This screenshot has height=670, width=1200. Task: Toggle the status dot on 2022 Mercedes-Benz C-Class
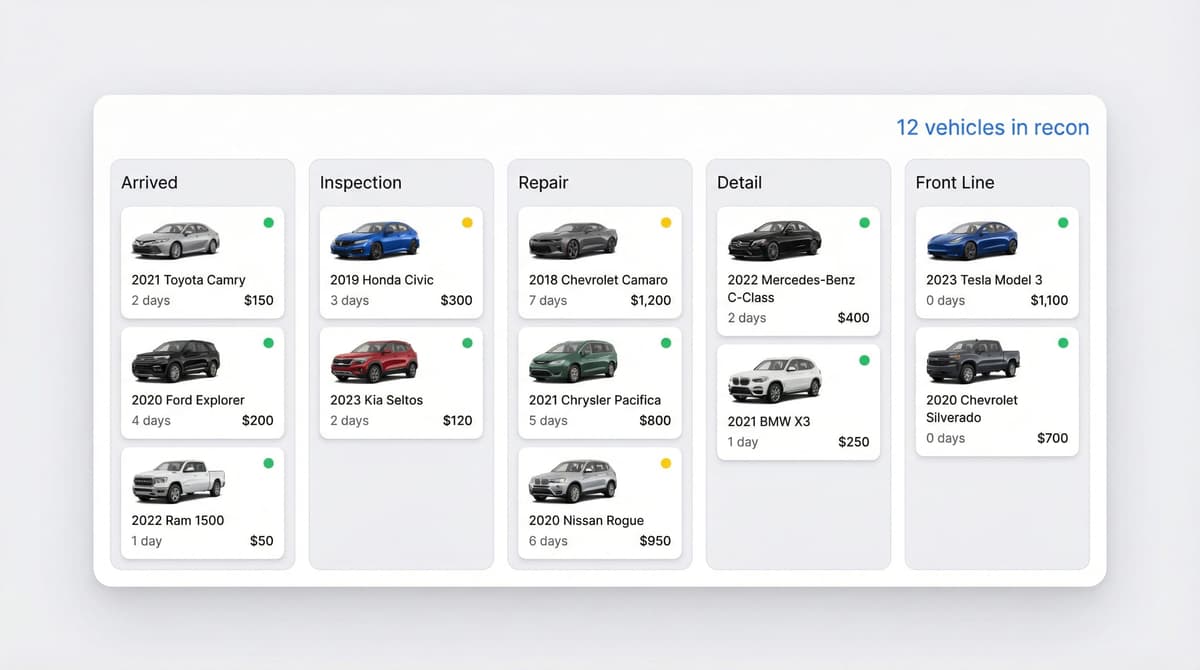(864, 223)
